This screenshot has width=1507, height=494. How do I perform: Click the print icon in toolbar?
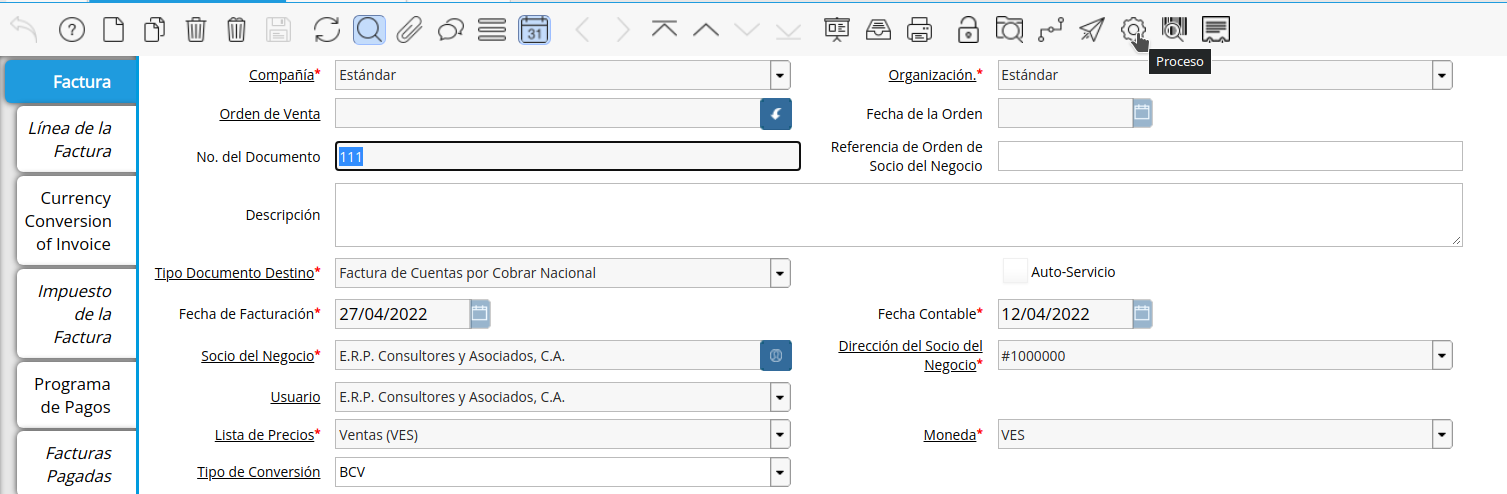pyautogui.click(x=920, y=30)
